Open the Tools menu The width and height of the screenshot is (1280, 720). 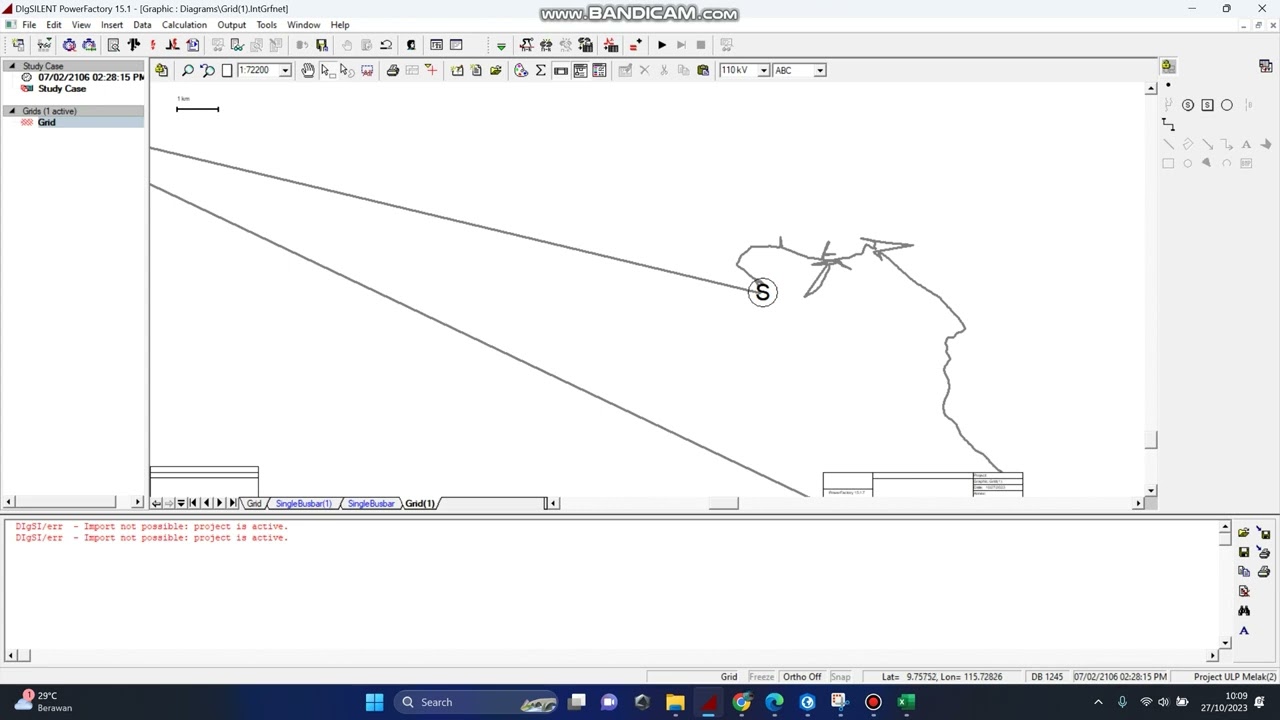[x=266, y=25]
